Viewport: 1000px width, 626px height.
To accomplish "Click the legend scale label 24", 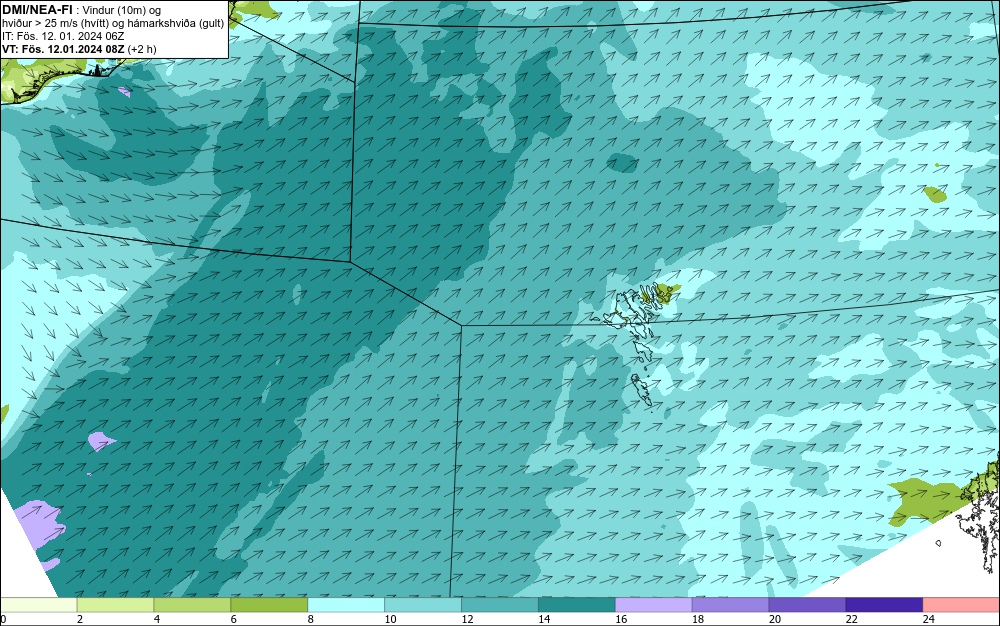I will coord(929,619).
